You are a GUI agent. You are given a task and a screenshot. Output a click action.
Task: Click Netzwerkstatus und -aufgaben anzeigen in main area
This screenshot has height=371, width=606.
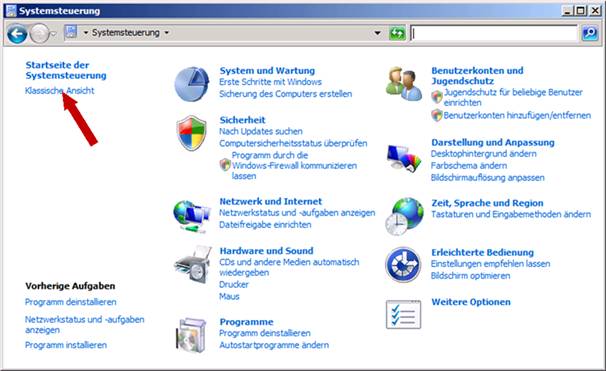coord(297,213)
